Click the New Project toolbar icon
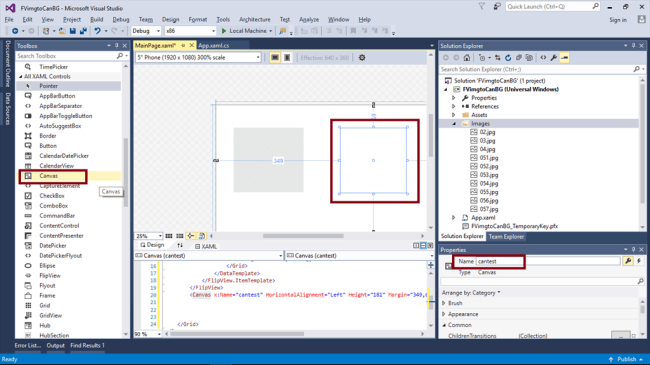The image size is (650, 365). [46, 31]
